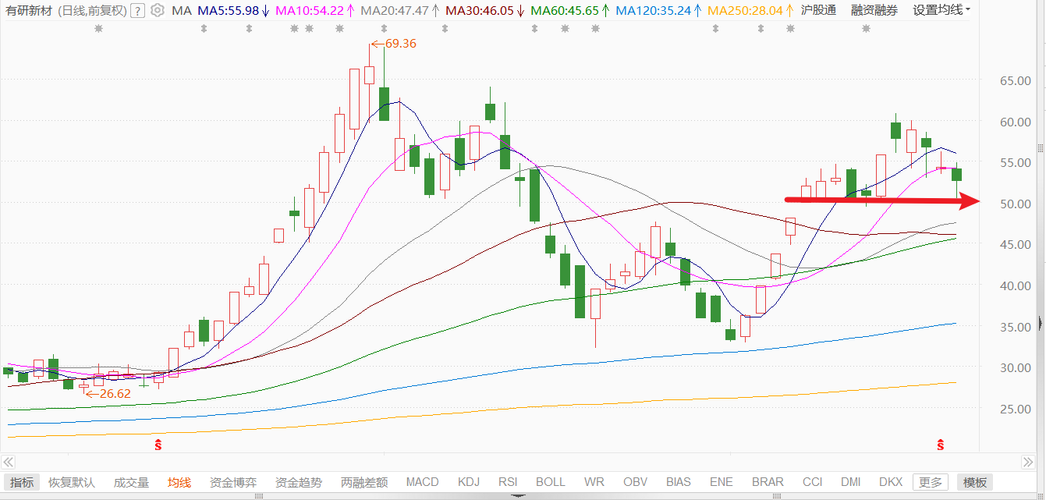Switch to the OBV indicator
Viewport: 1046px width, 500px height.
635,482
